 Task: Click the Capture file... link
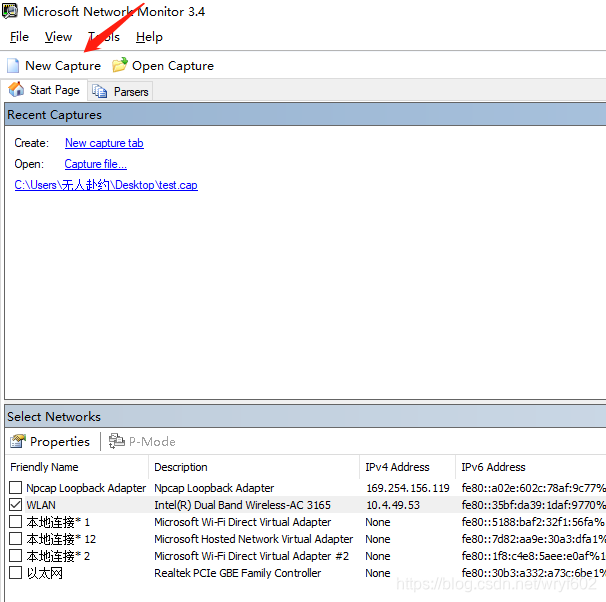click(x=95, y=164)
